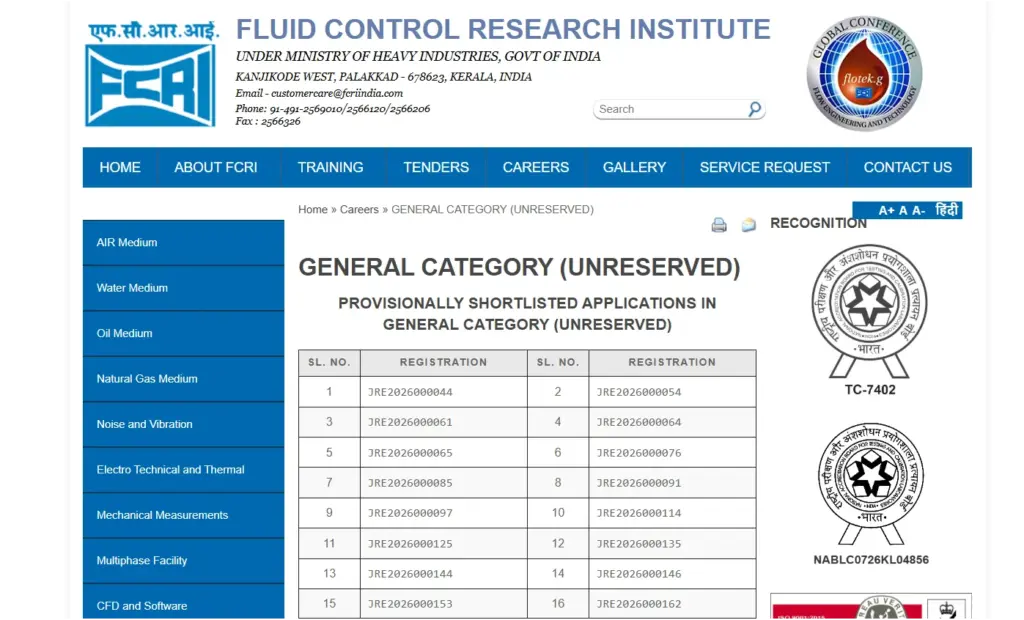The width and height of the screenshot is (1024, 620).
Task: Click registration JRE2026000061
Action: click(410, 422)
